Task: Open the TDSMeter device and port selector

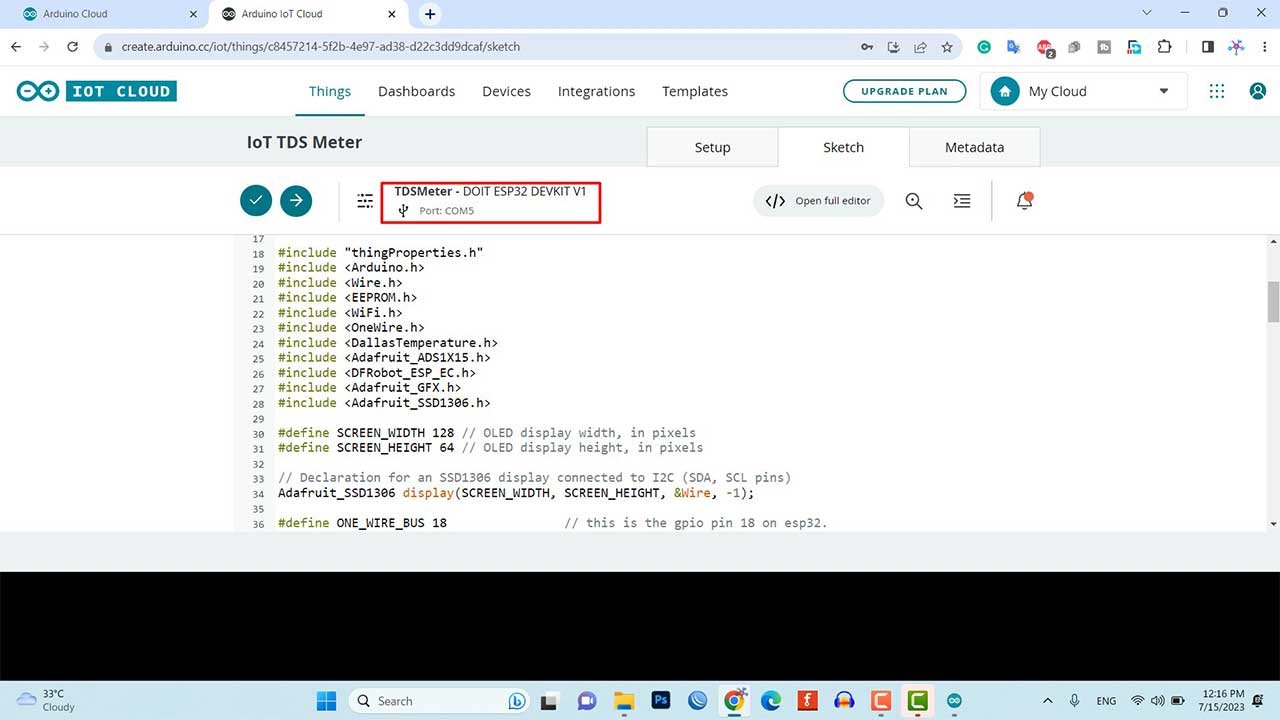Action: pyautogui.click(x=490, y=200)
